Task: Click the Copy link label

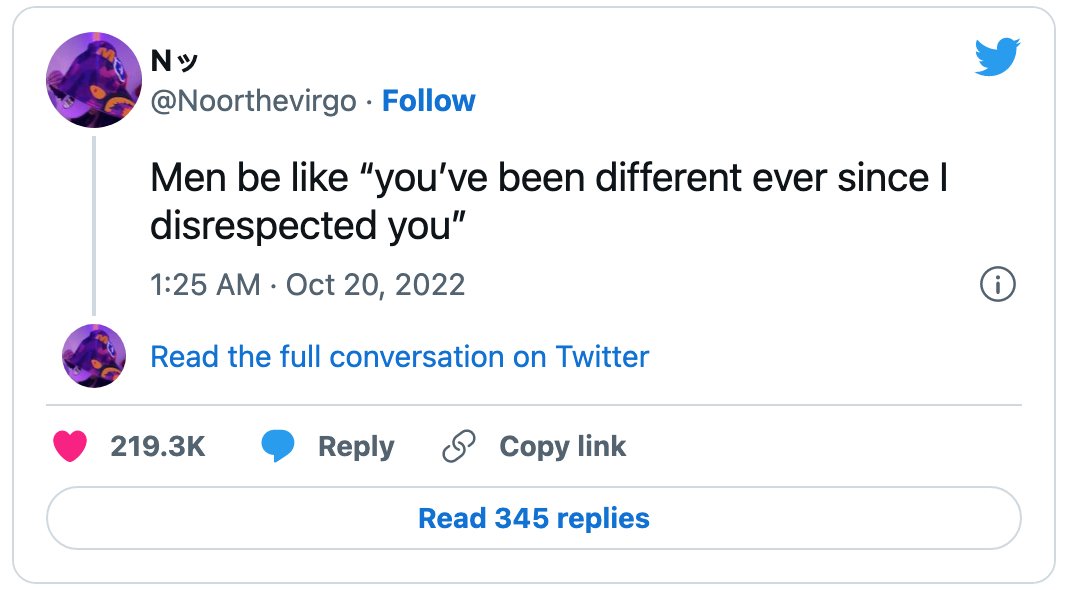Action: click(x=562, y=447)
